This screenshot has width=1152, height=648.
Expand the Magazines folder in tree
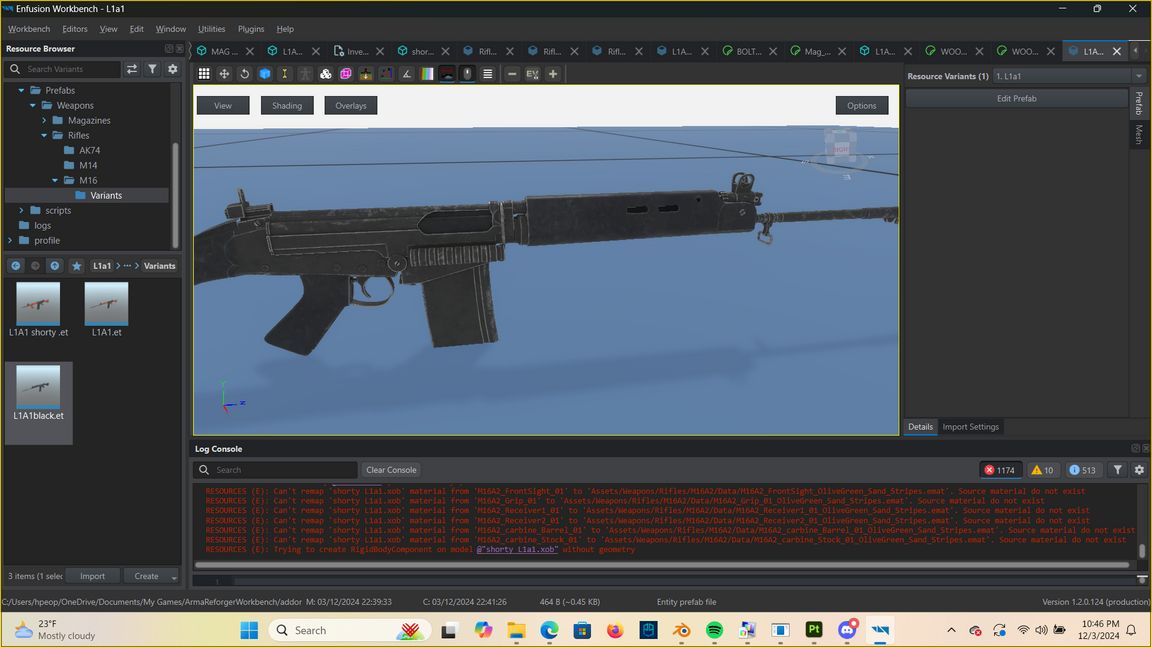pos(44,121)
